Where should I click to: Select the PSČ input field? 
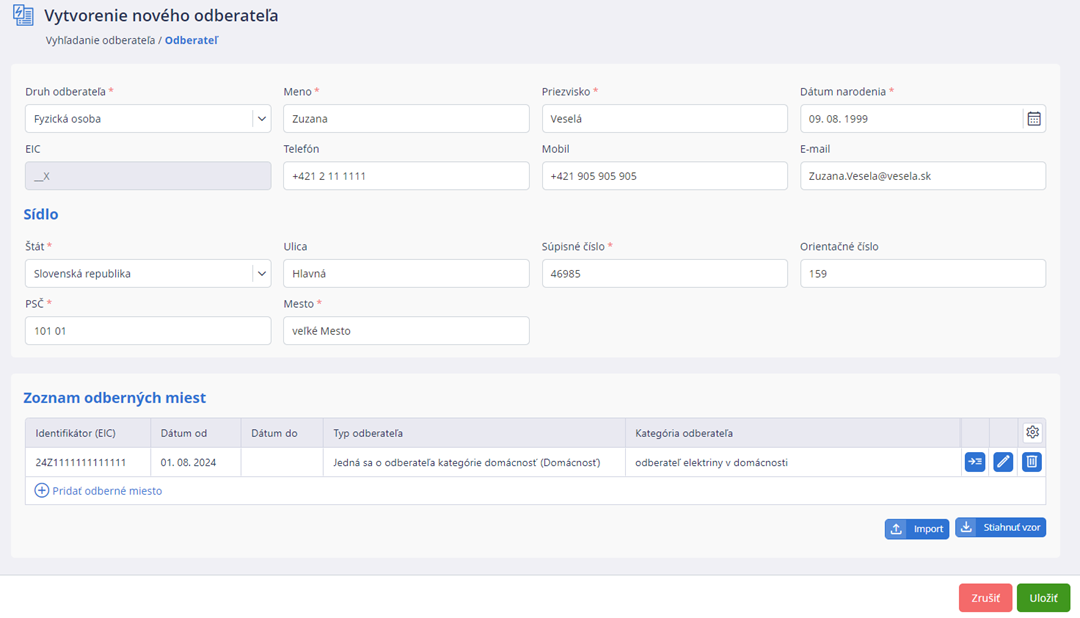click(x=147, y=331)
